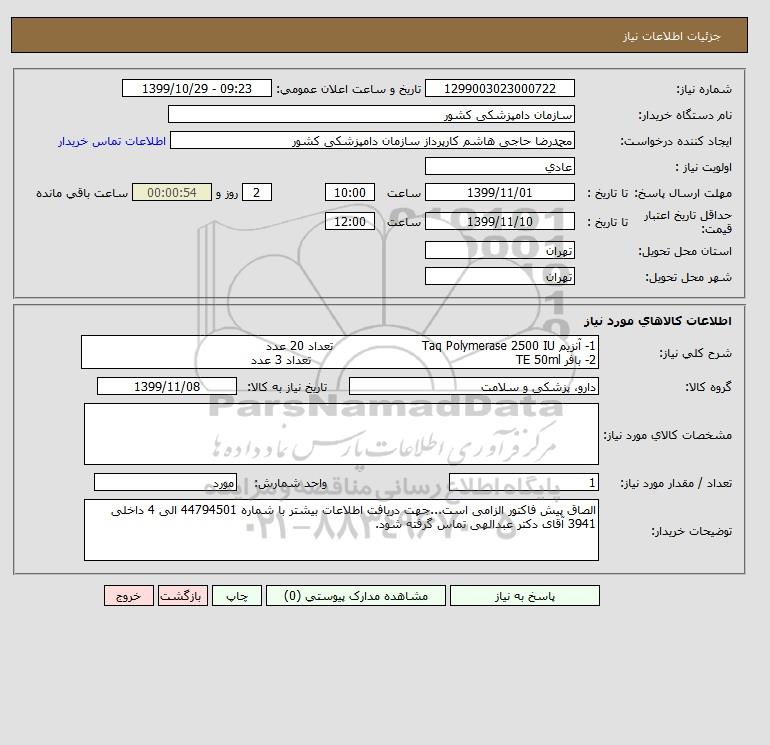Click the label تعداد / مقدار مورد نیاز

click(x=676, y=483)
